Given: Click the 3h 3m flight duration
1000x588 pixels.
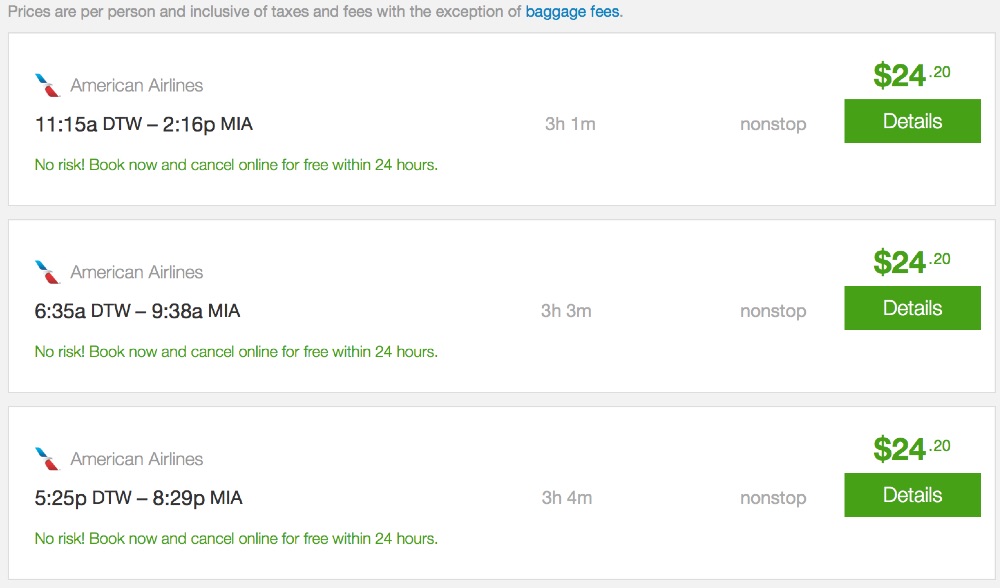Looking at the screenshot, I should (566, 311).
